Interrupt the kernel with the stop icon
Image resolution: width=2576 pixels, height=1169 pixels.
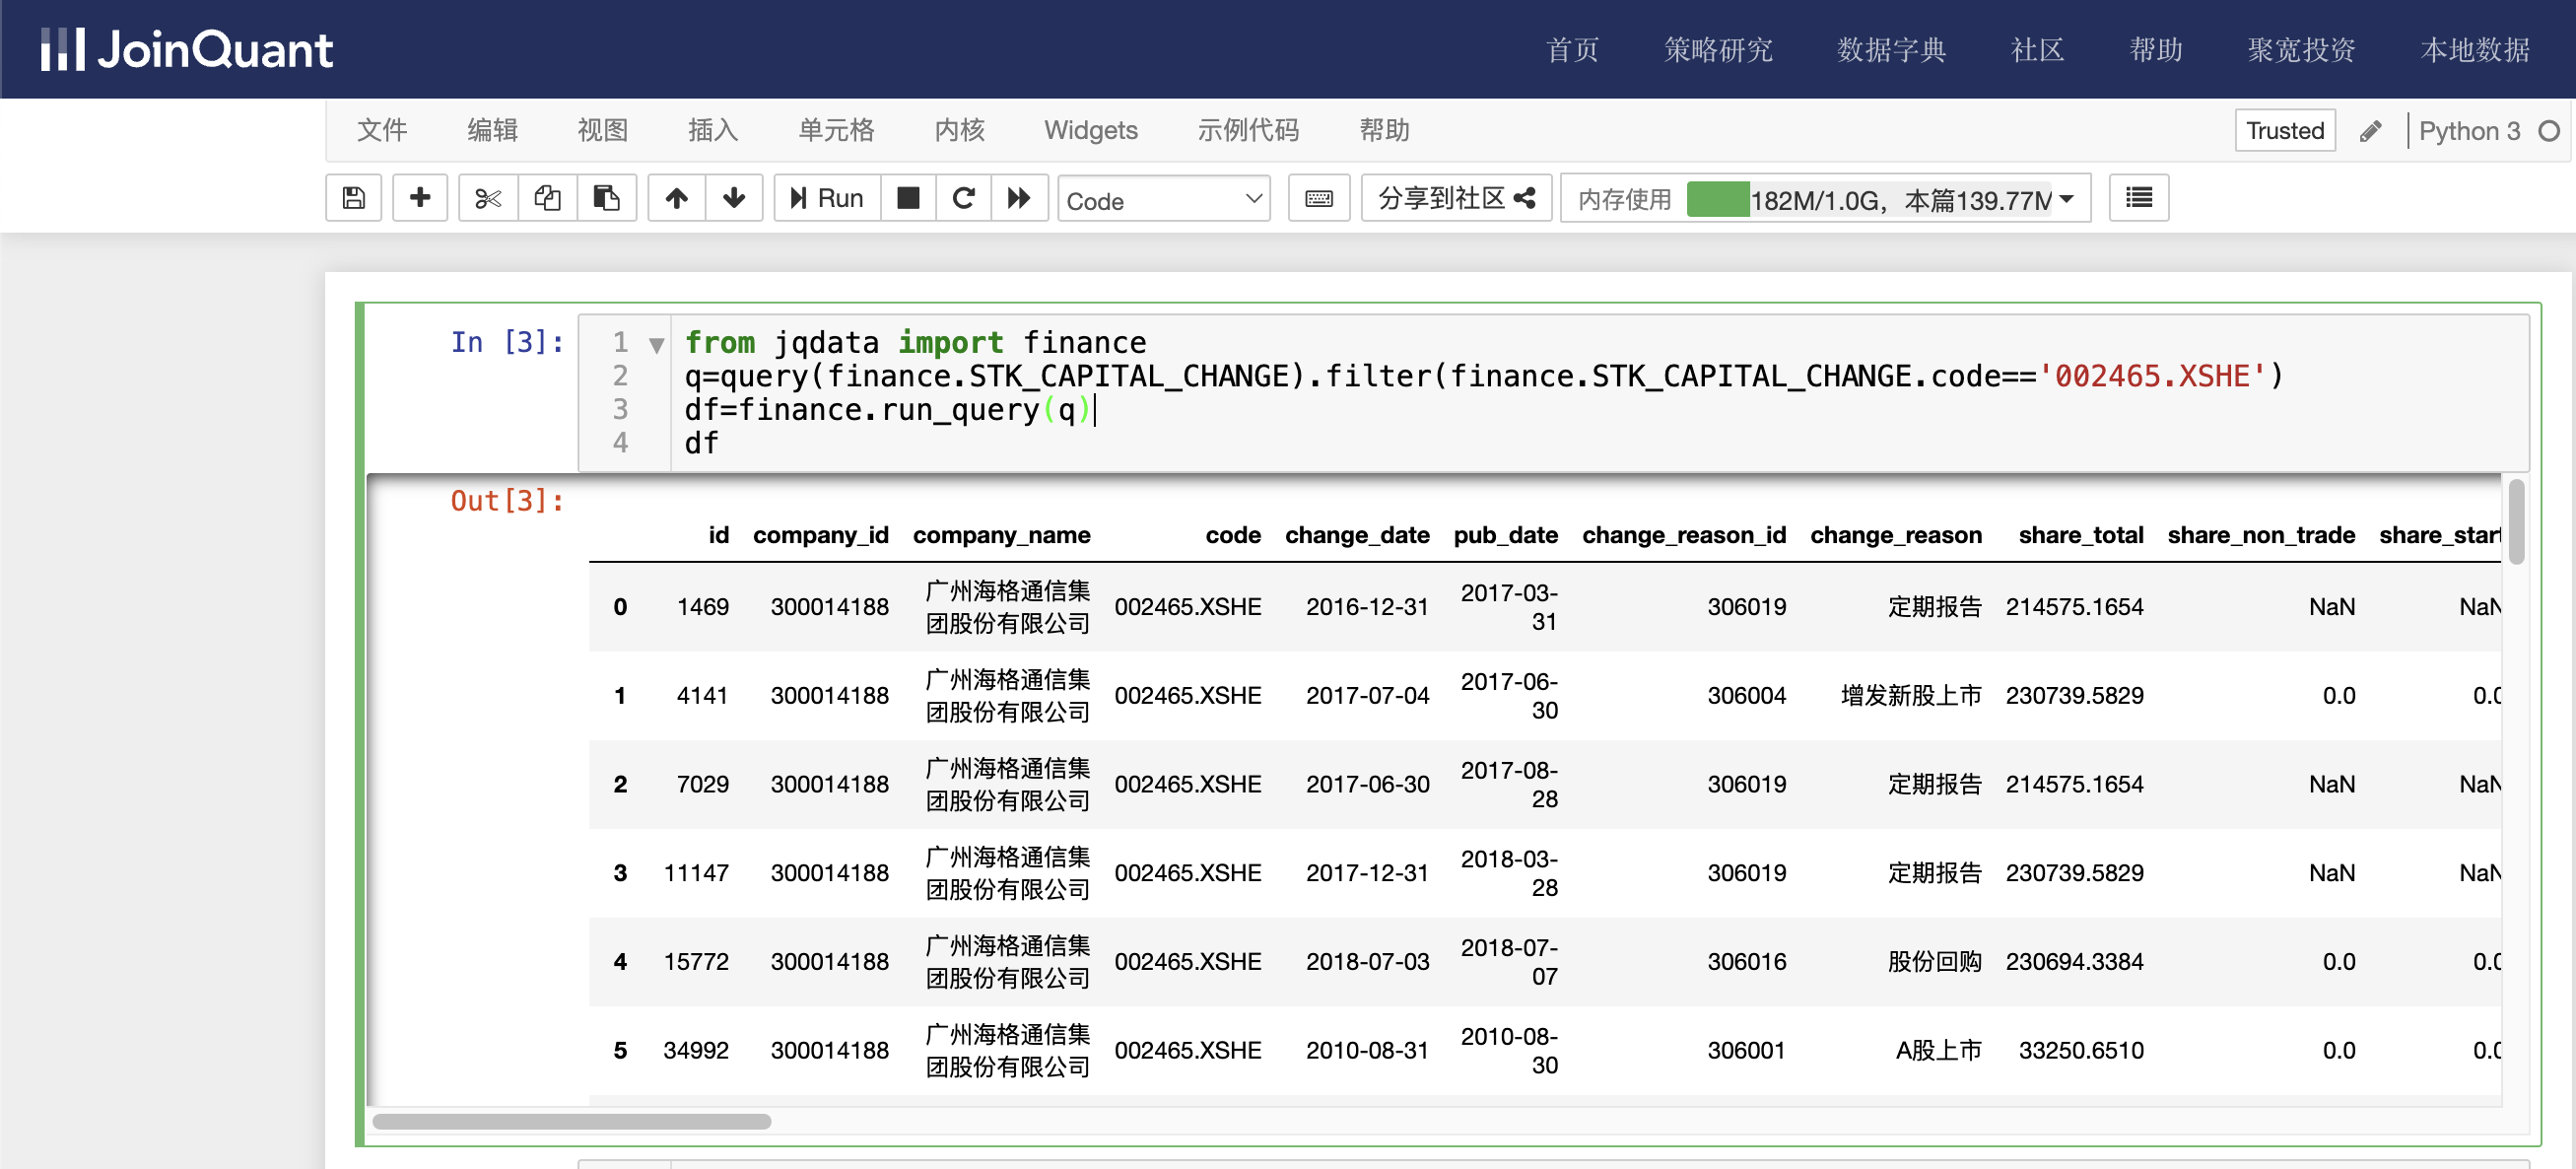[x=907, y=198]
